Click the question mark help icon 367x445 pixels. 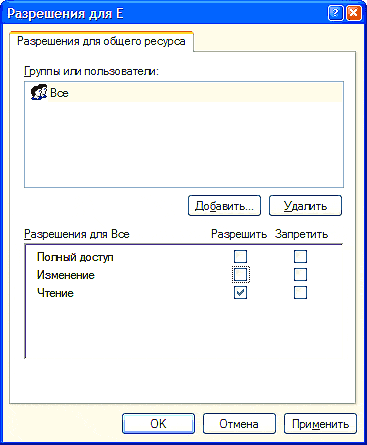335,13
